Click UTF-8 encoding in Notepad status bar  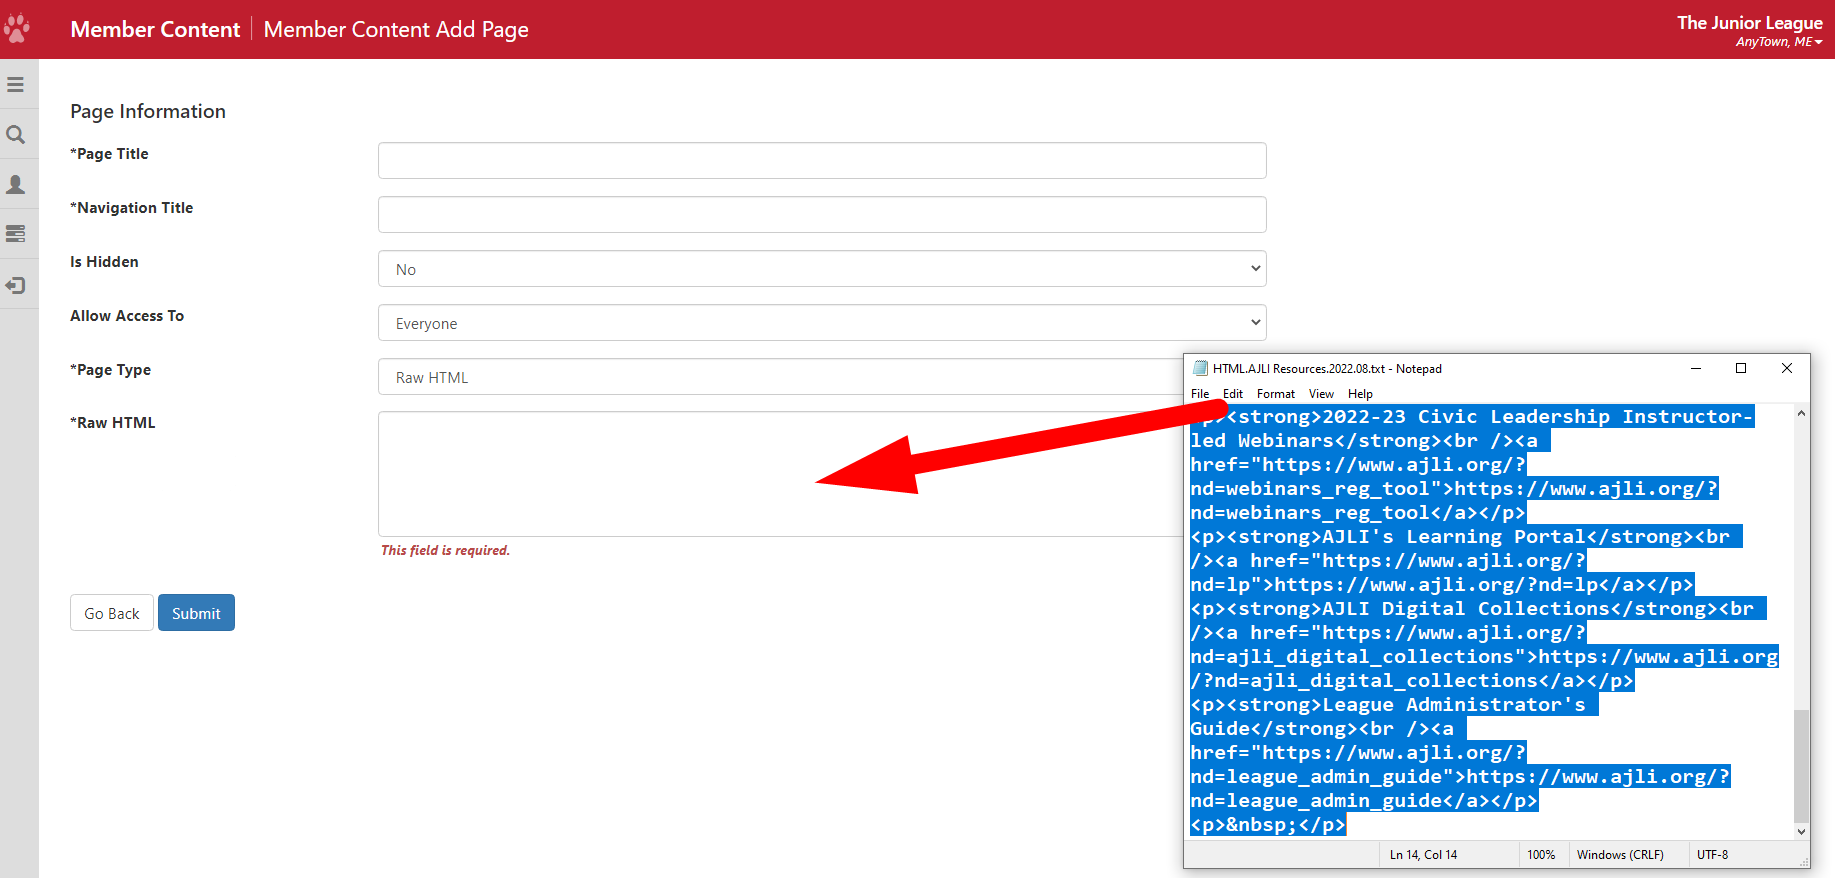click(x=1712, y=855)
